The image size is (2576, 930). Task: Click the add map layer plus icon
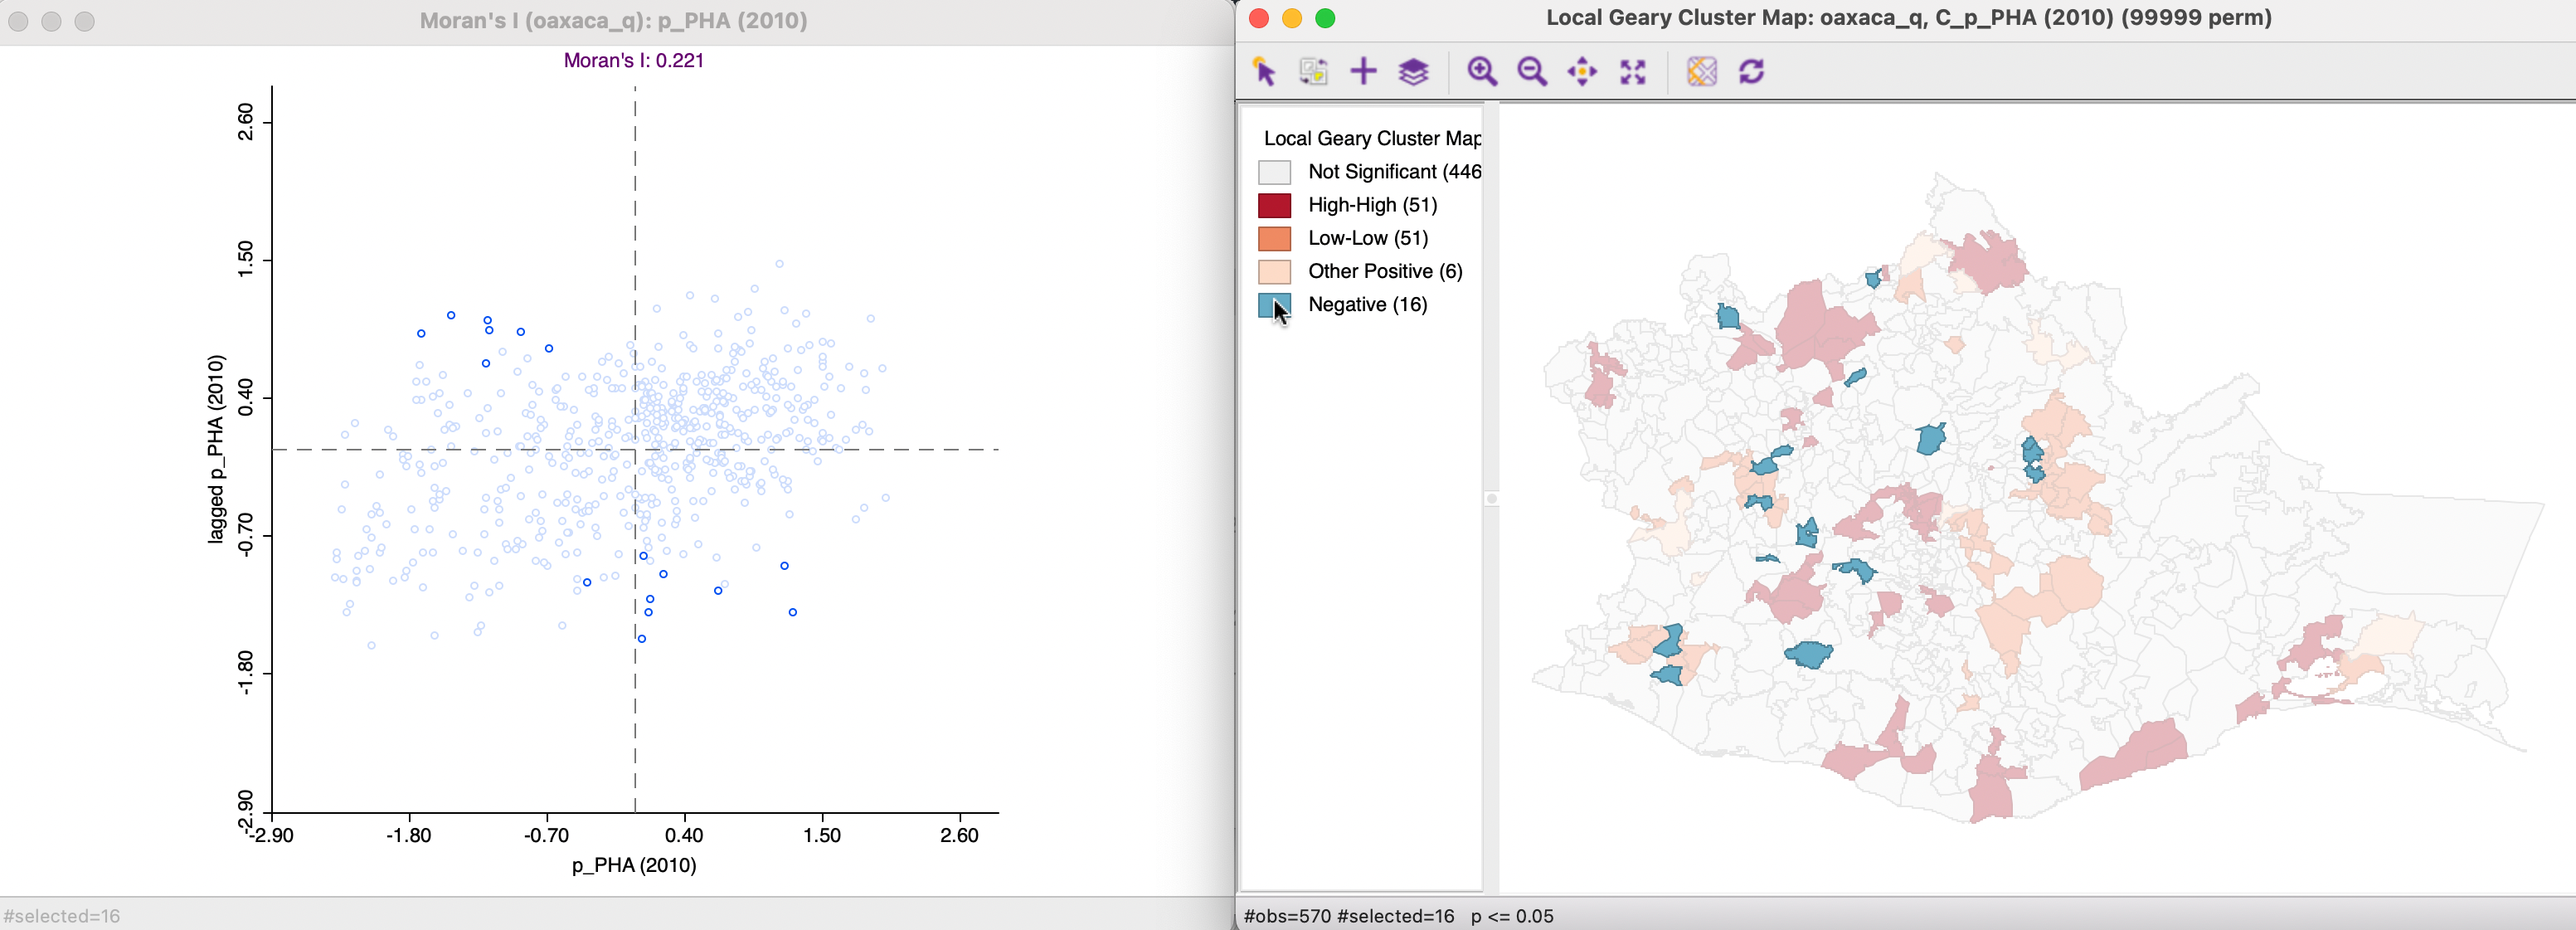(x=1363, y=72)
